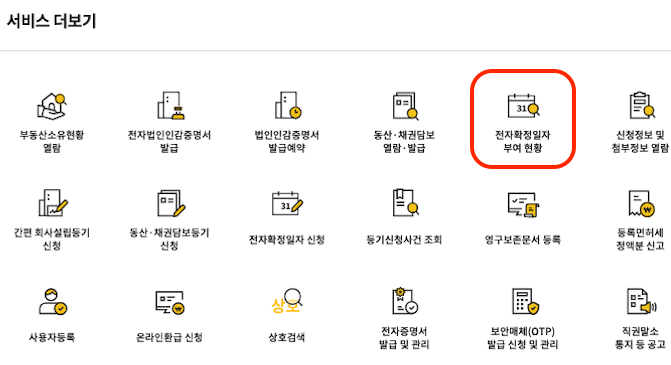Click the 온라인환급 신청 label

click(x=169, y=337)
